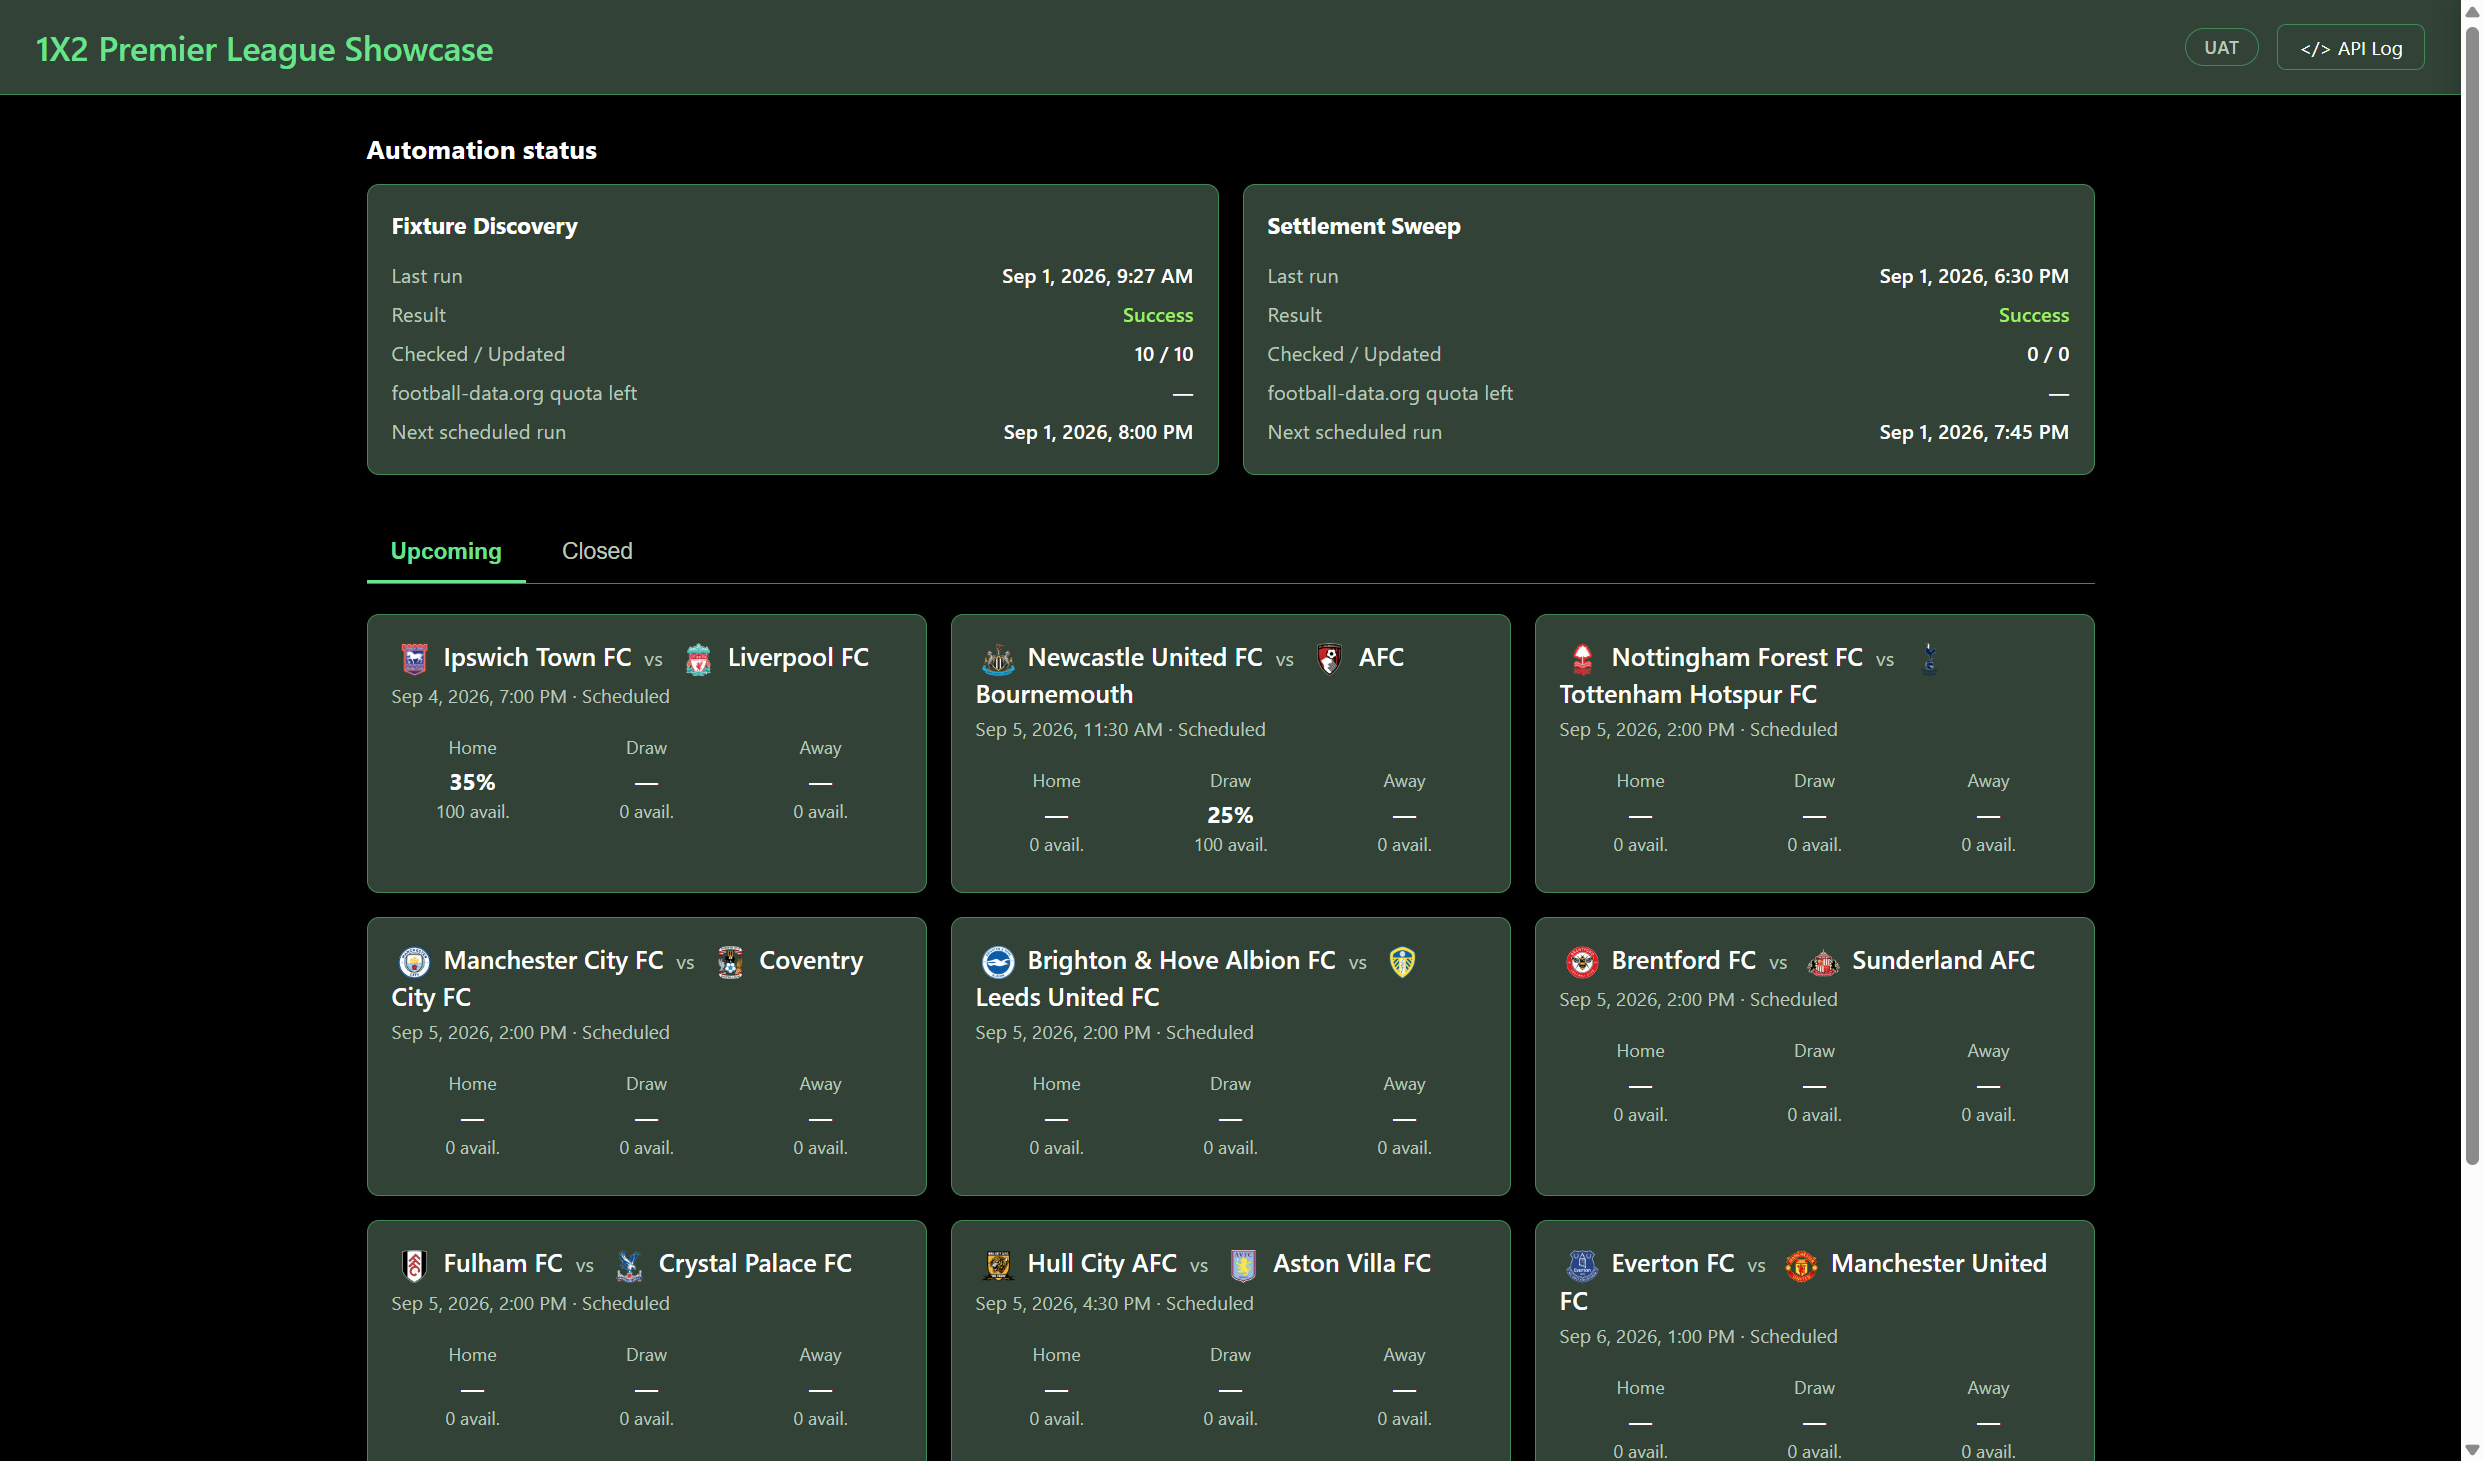
Task: Click 'Sep 5, 2026, 4:30 PM · Scheduled' text
Action: 1115,1304
